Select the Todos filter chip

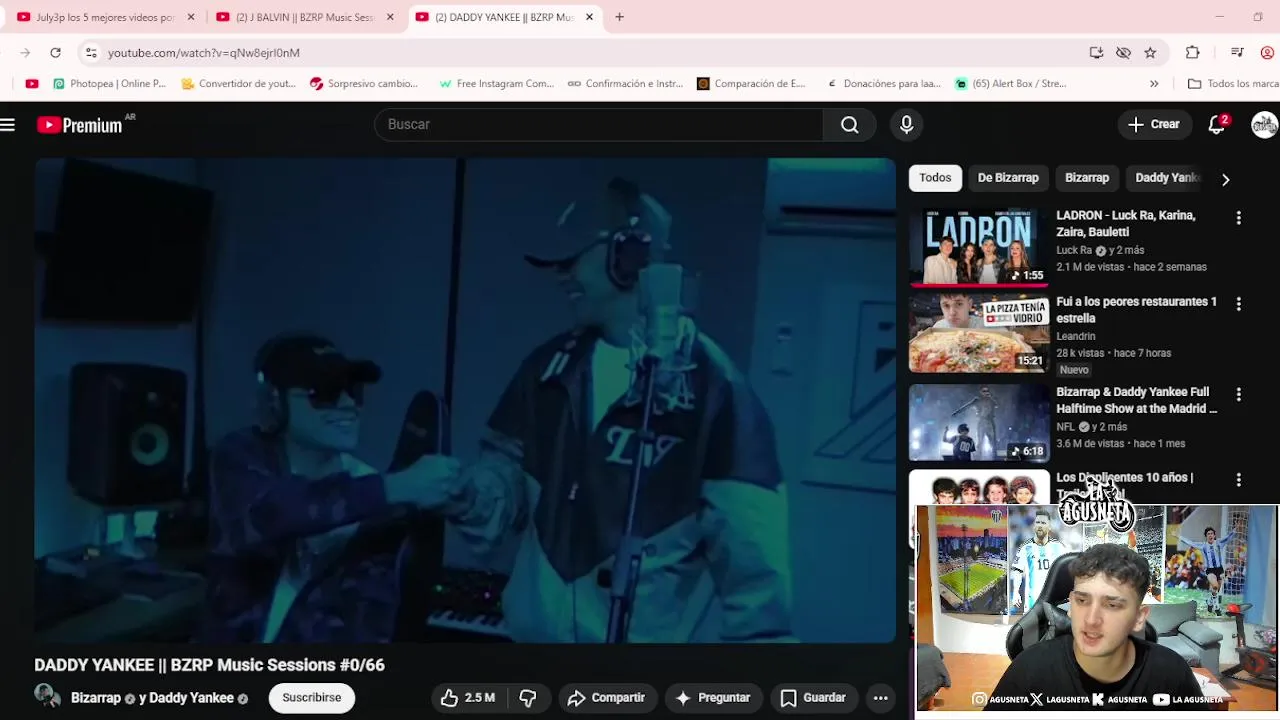click(x=935, y=178)
